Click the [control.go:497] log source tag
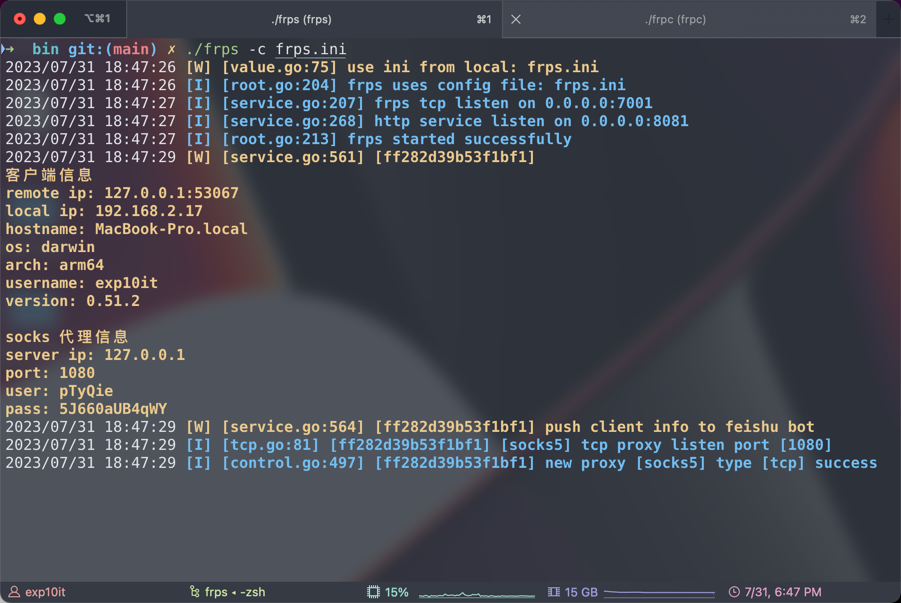 click(293, 463)
